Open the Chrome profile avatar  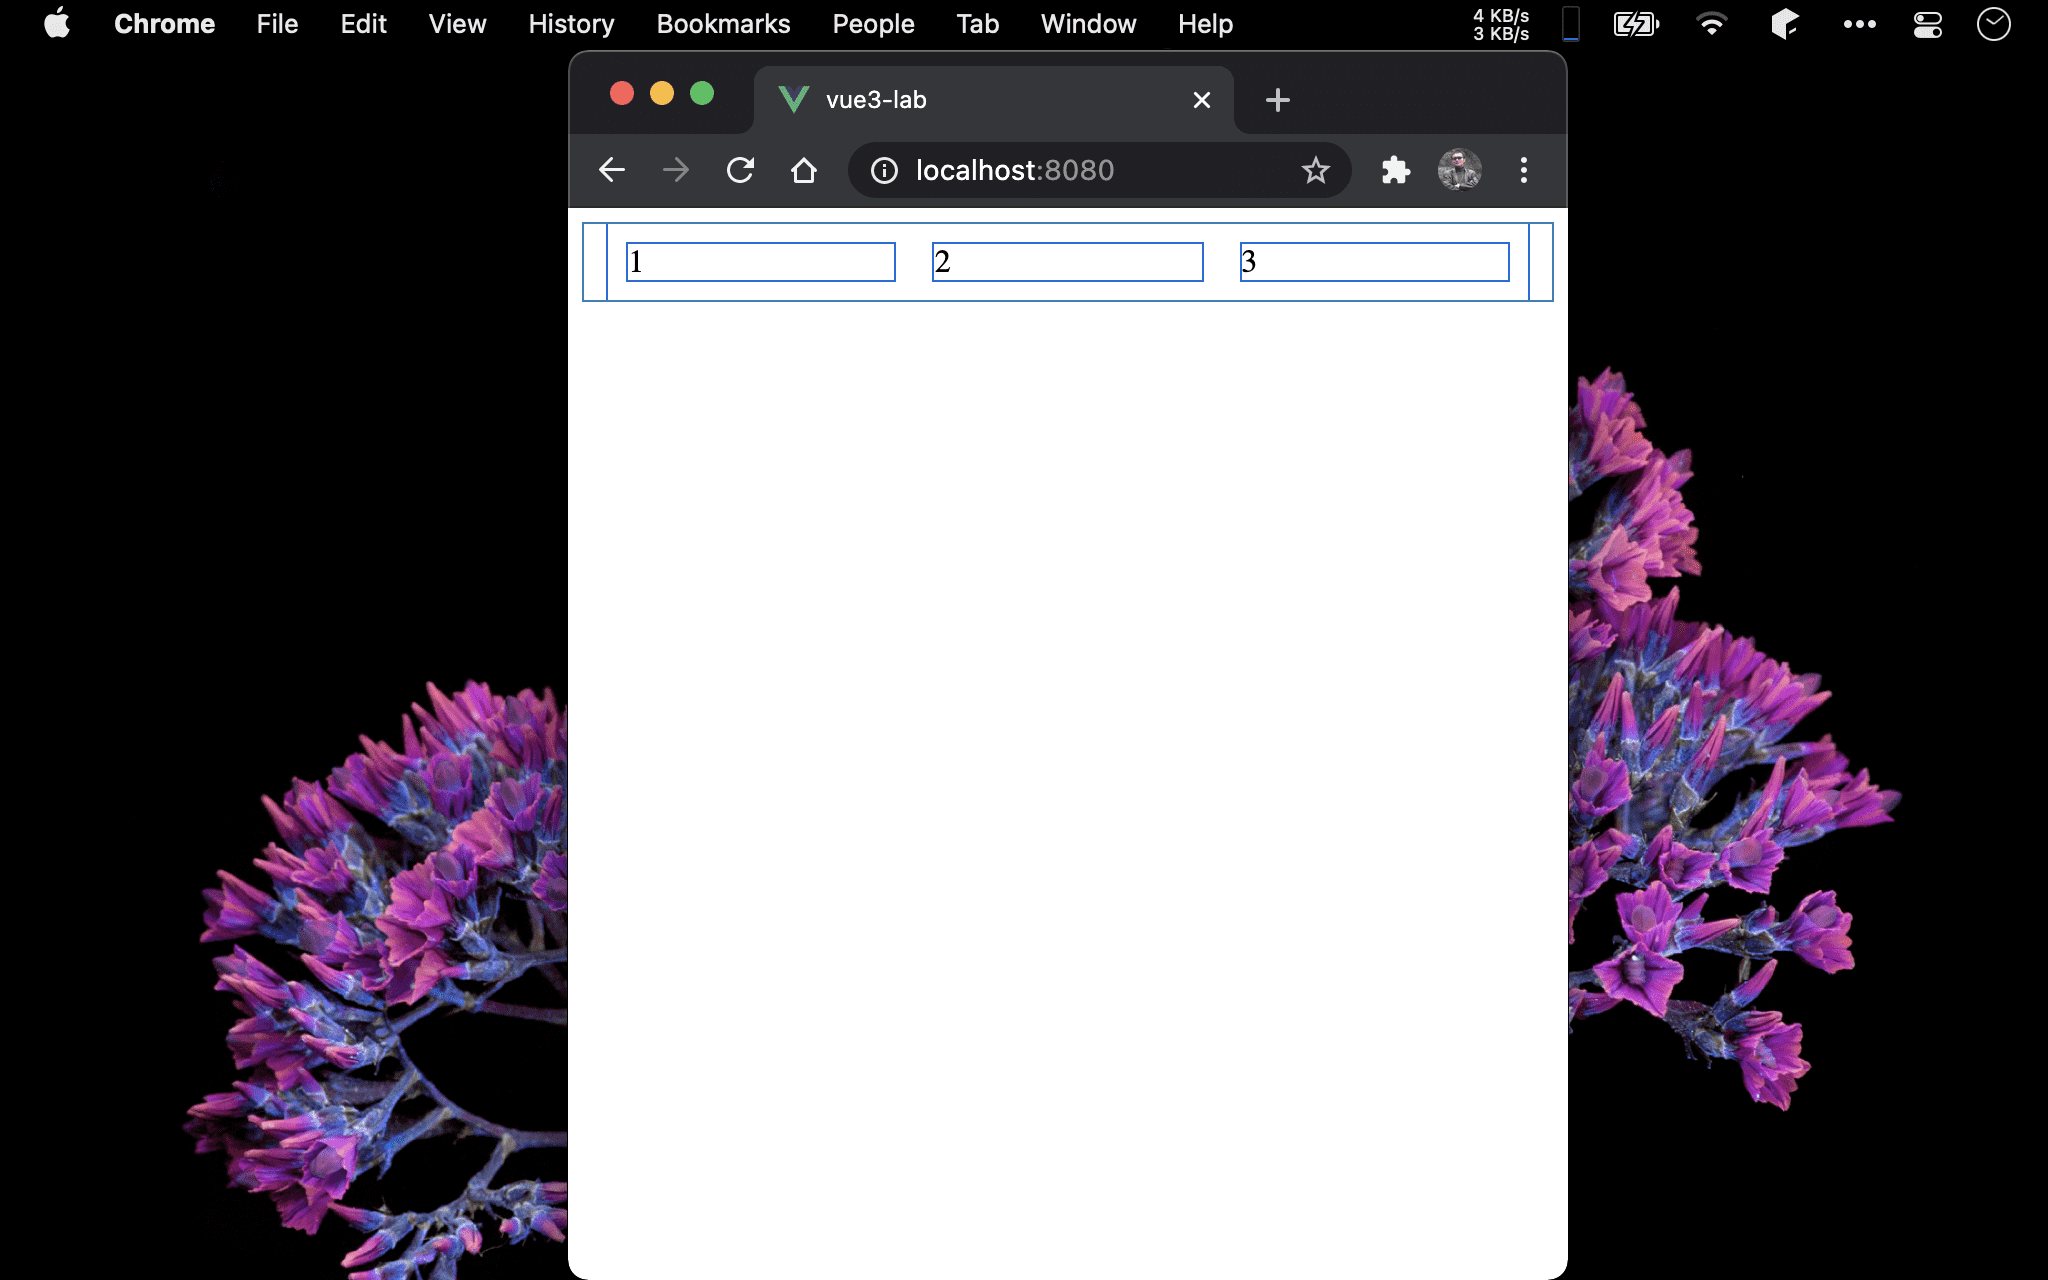click(1459, 170)
